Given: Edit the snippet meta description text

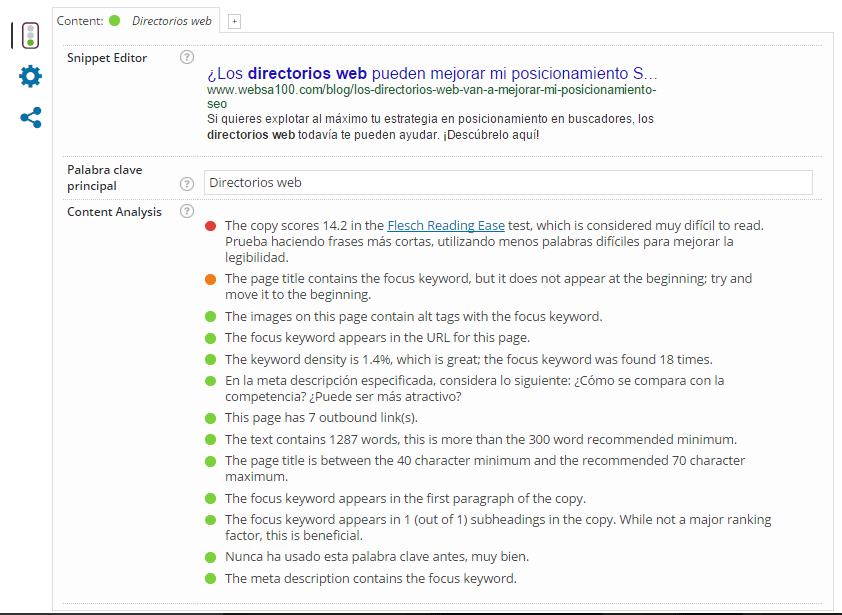Looking at the screenshot, I should [x=430, y=126].
